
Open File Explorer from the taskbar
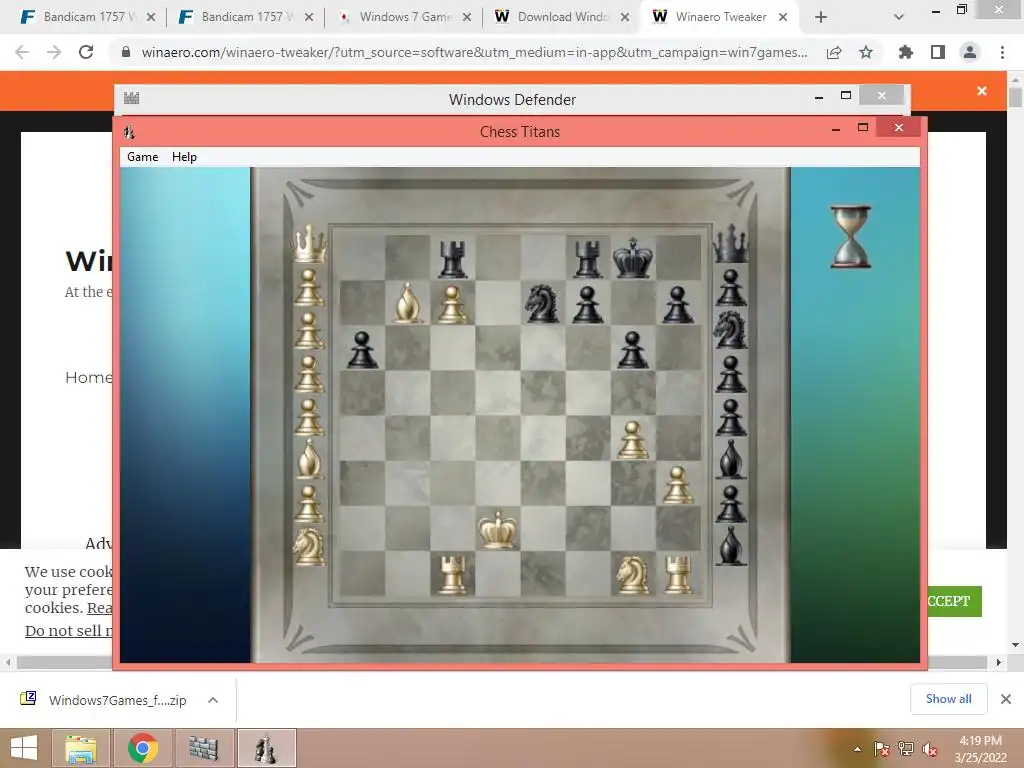click(x=81, y=748)
